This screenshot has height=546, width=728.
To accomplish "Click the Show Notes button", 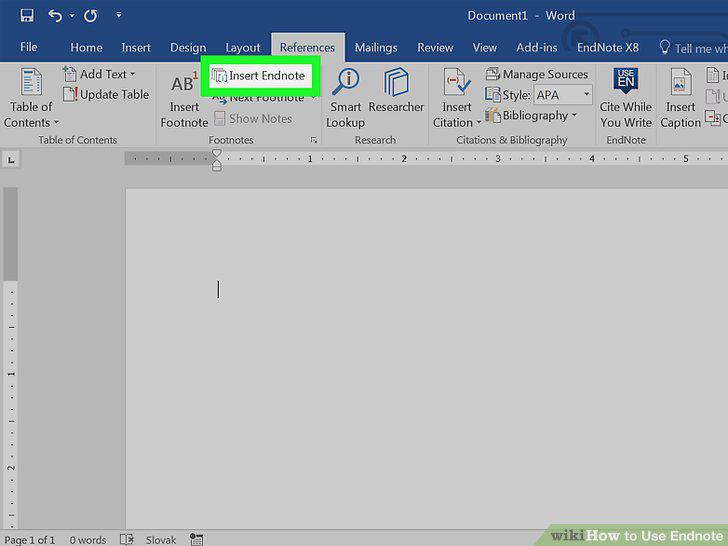I will click(253, 119).
